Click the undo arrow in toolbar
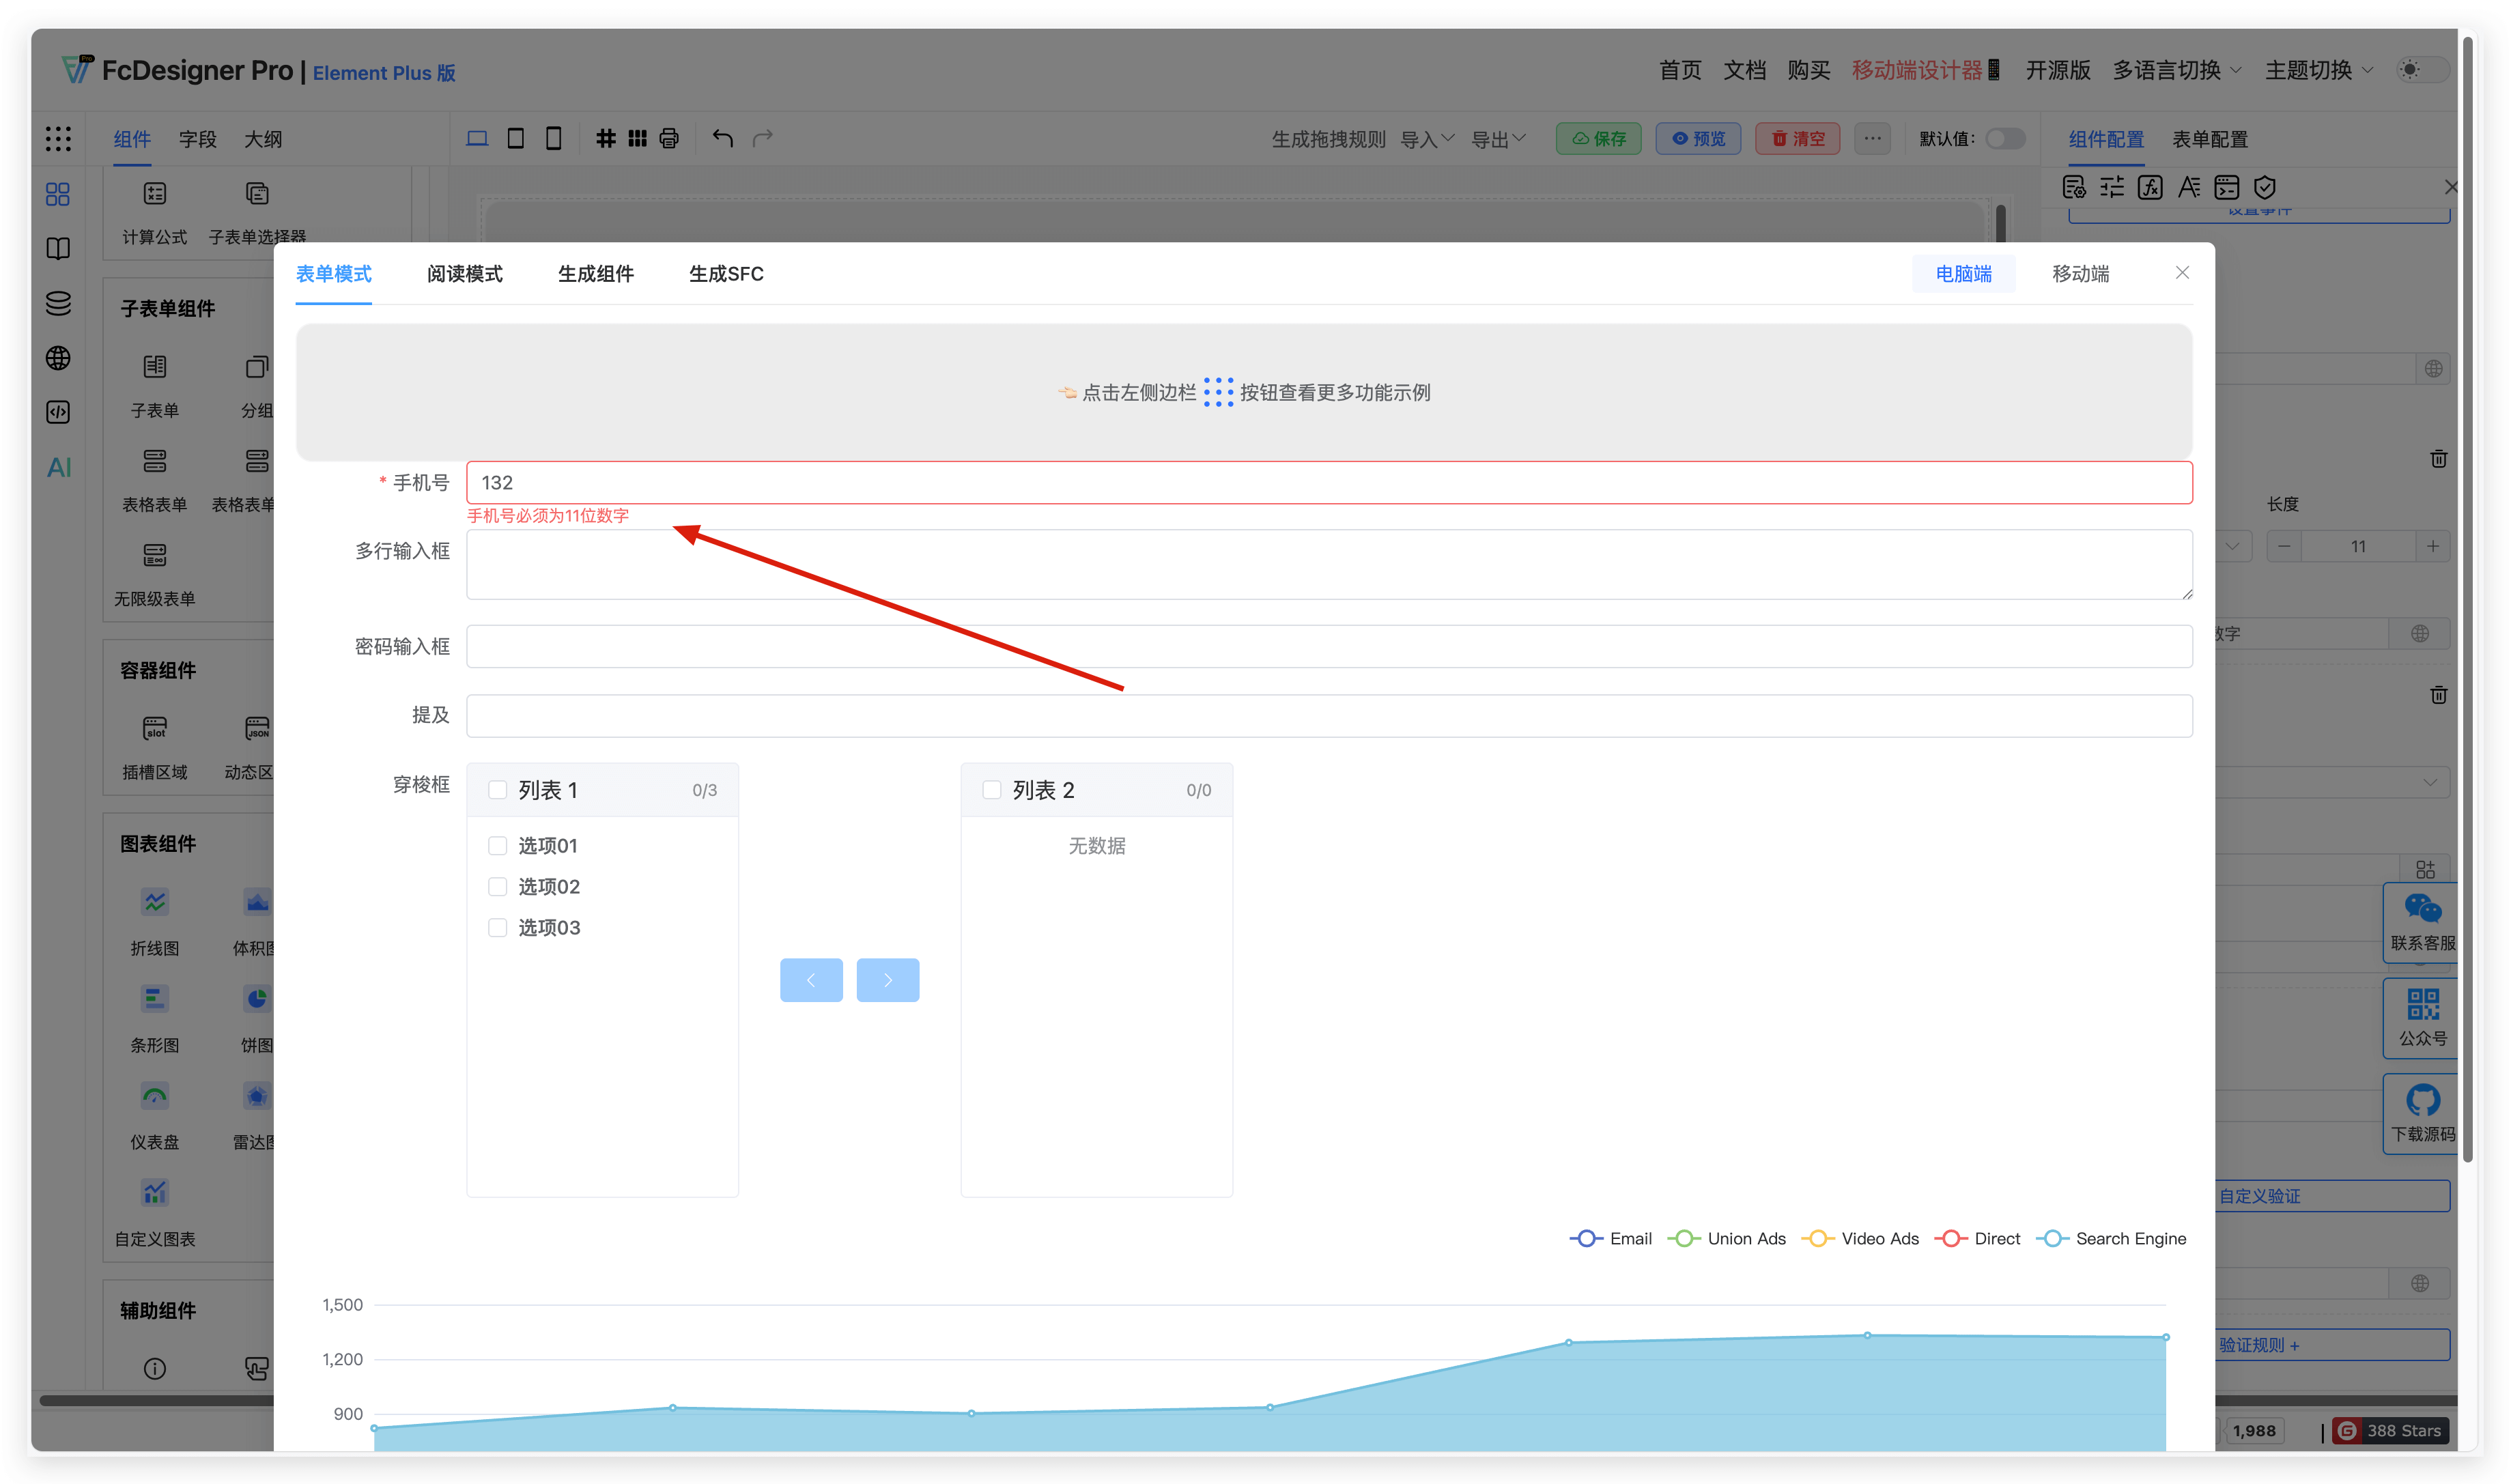 click(x=722, y=138)
